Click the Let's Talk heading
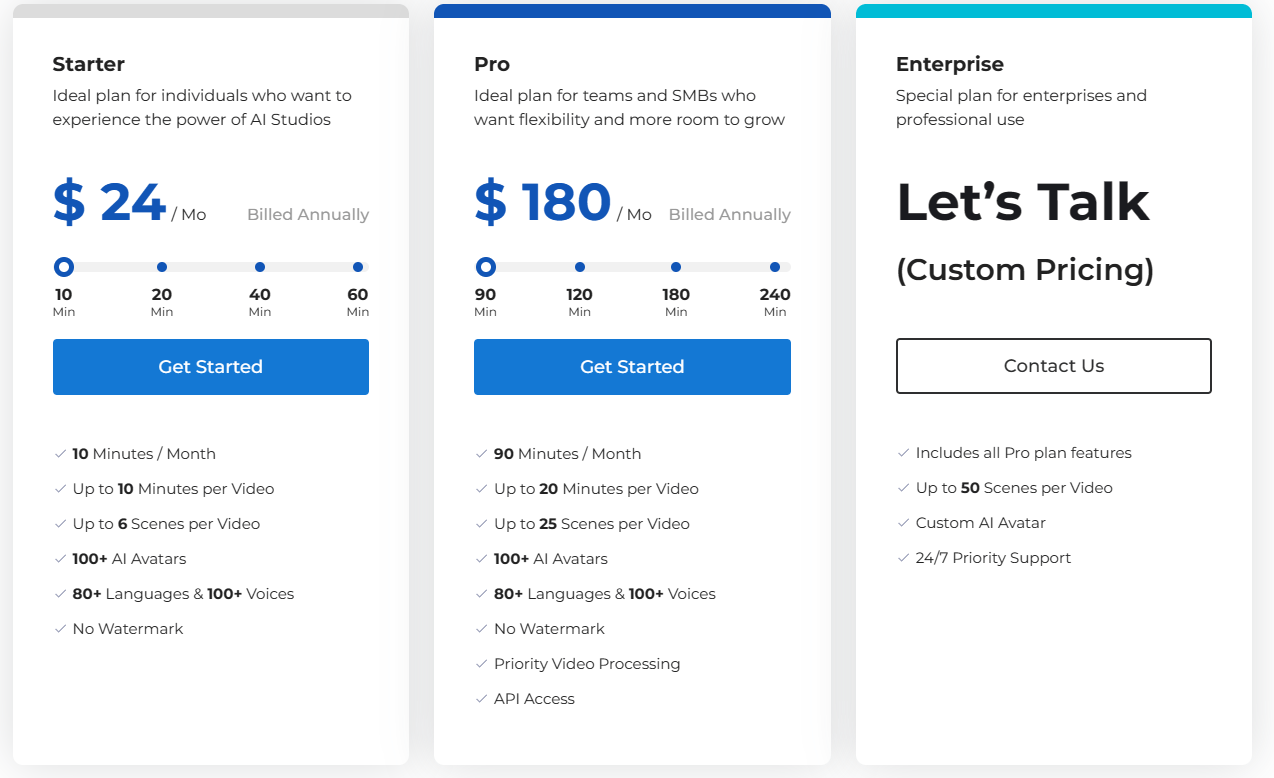This screenshot has height=778, width=1274. [1023, 202]
